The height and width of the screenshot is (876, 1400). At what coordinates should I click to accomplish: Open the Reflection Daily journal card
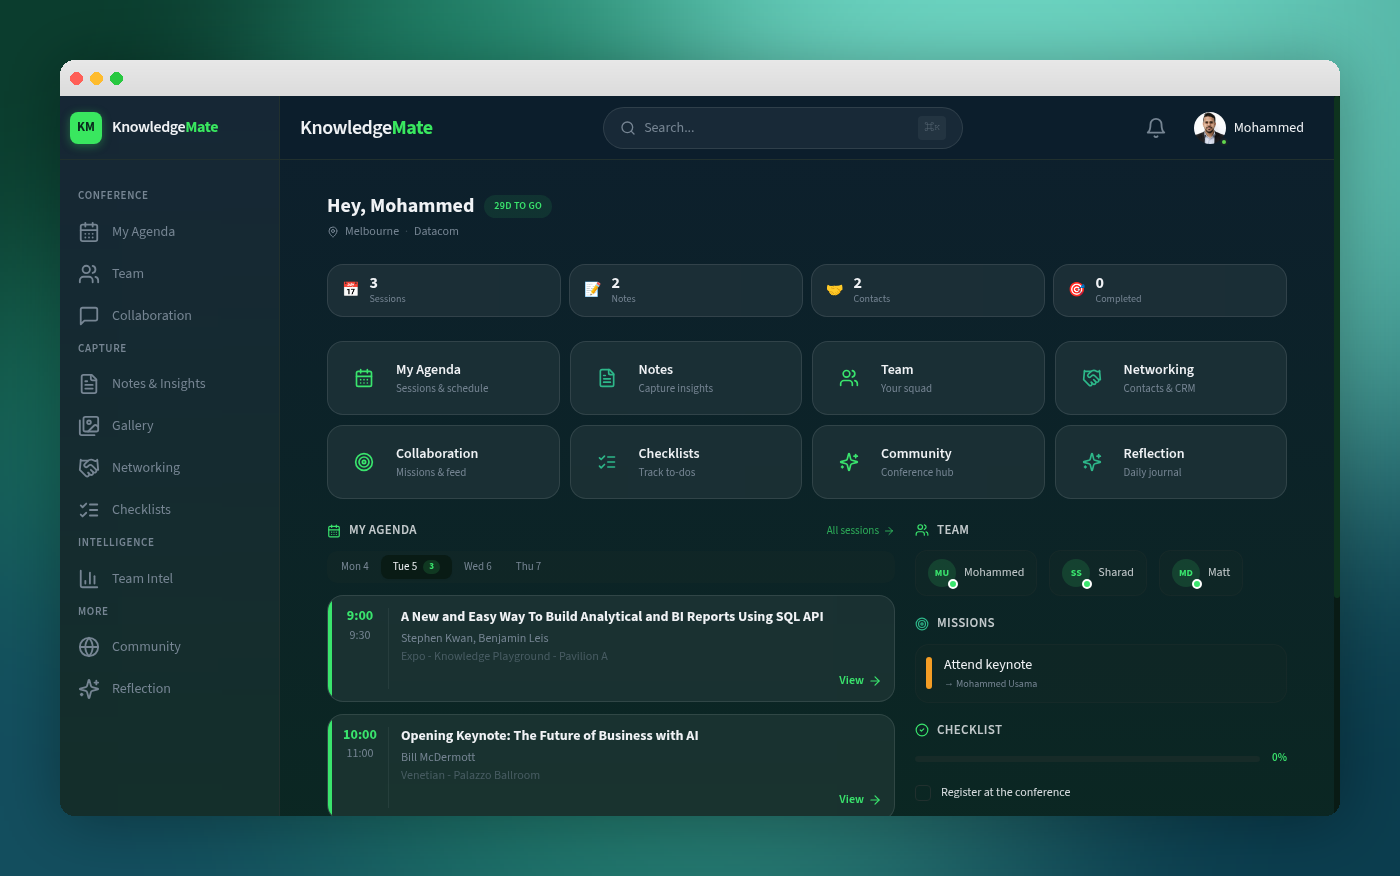tap(1171, 462)
